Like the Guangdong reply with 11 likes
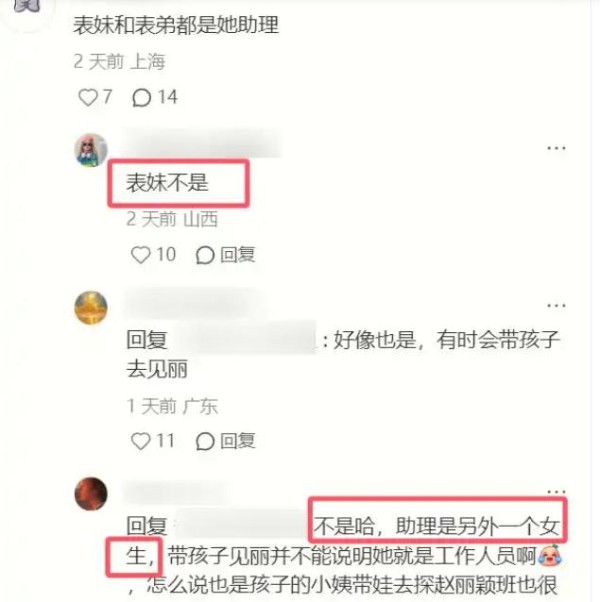 point(140,441)
